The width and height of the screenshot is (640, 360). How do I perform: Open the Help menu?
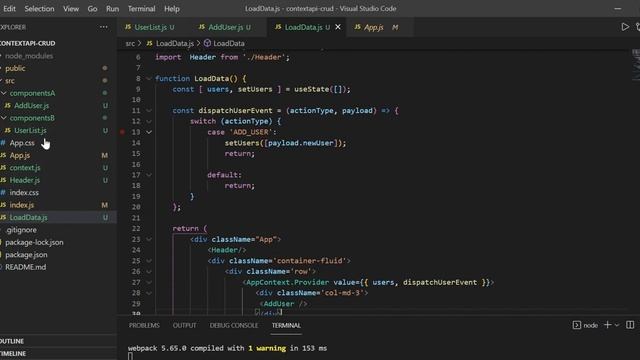tap(171, 9)
